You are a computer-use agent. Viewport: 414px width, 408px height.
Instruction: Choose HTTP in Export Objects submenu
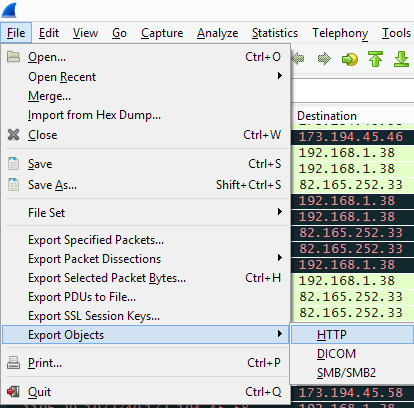[x=353, y=335]
